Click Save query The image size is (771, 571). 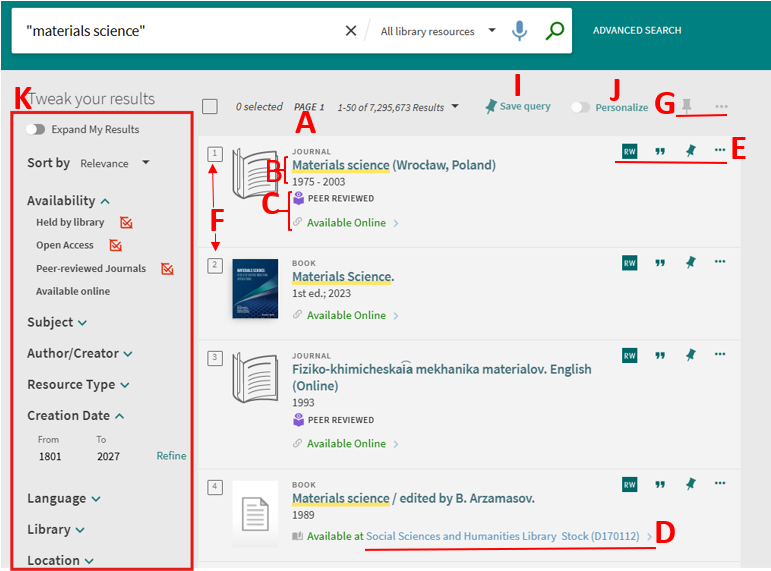pyautogui.click(x=517, y=106)
